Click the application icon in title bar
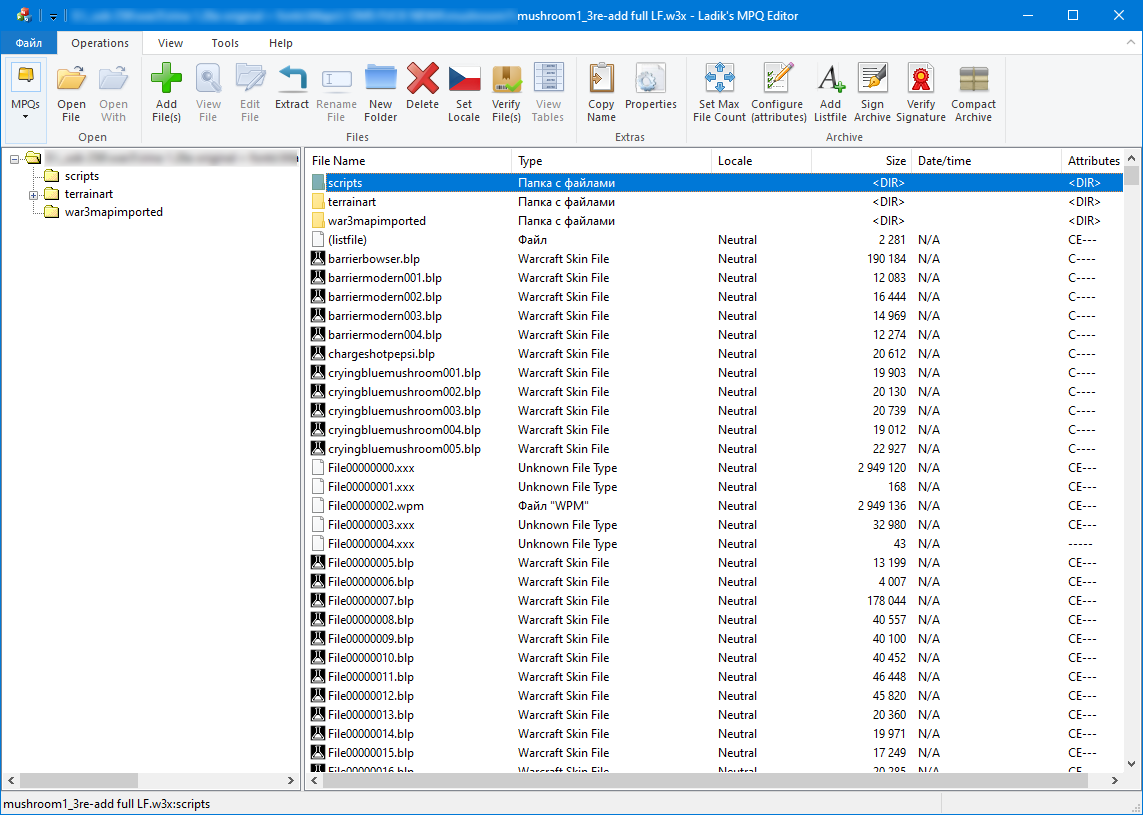Viewport: 1143px width, 815px height. (23, 15)
